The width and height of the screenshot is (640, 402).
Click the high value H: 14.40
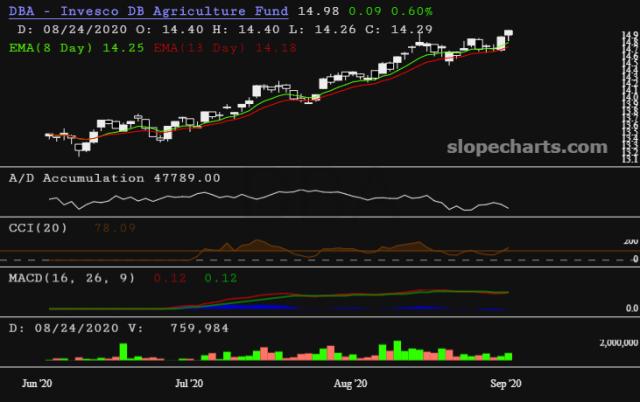click(246, 29)
